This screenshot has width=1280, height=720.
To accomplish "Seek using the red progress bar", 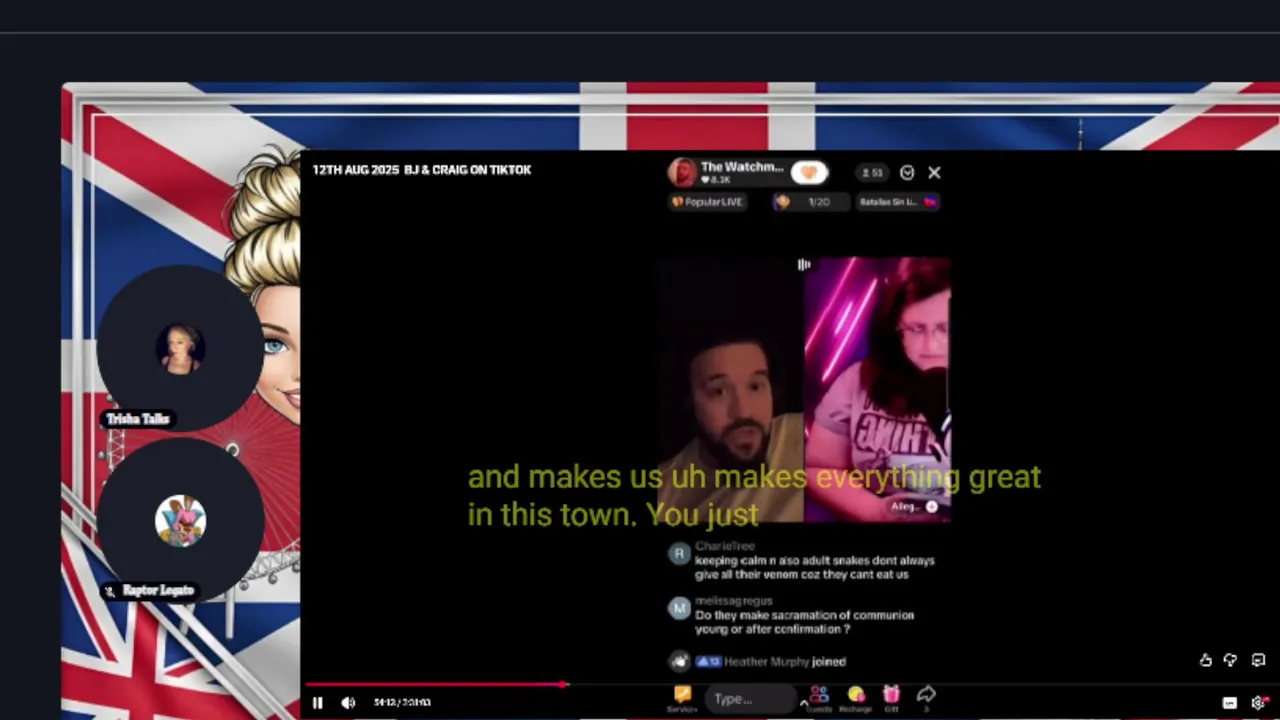I will click(437, 685).
